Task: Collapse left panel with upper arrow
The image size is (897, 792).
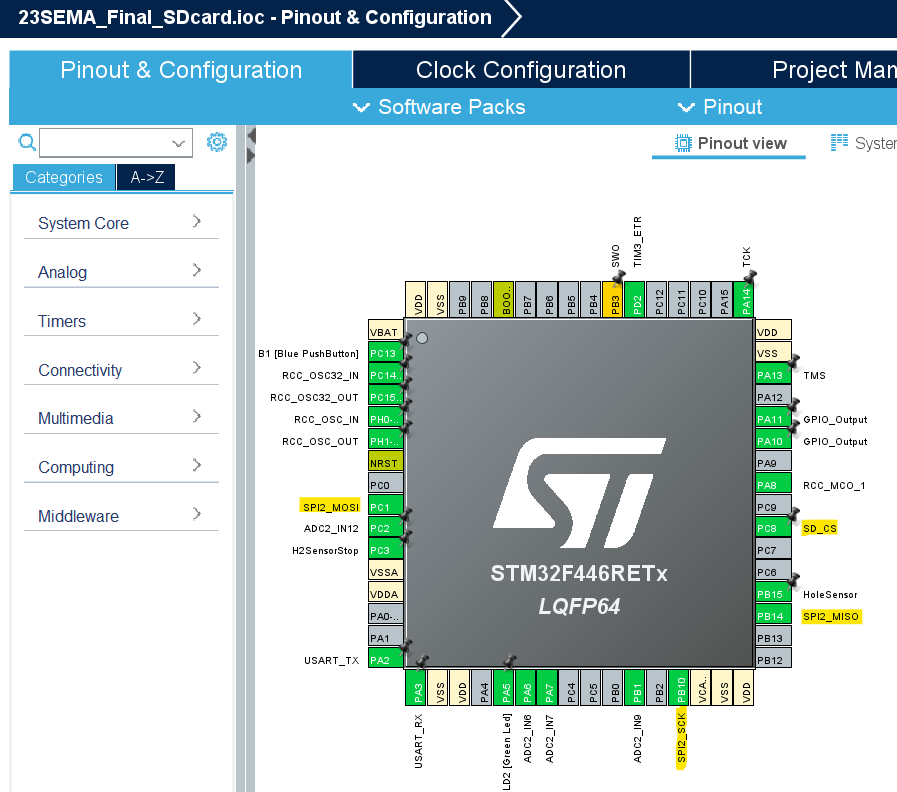Action: pos(251,136)
